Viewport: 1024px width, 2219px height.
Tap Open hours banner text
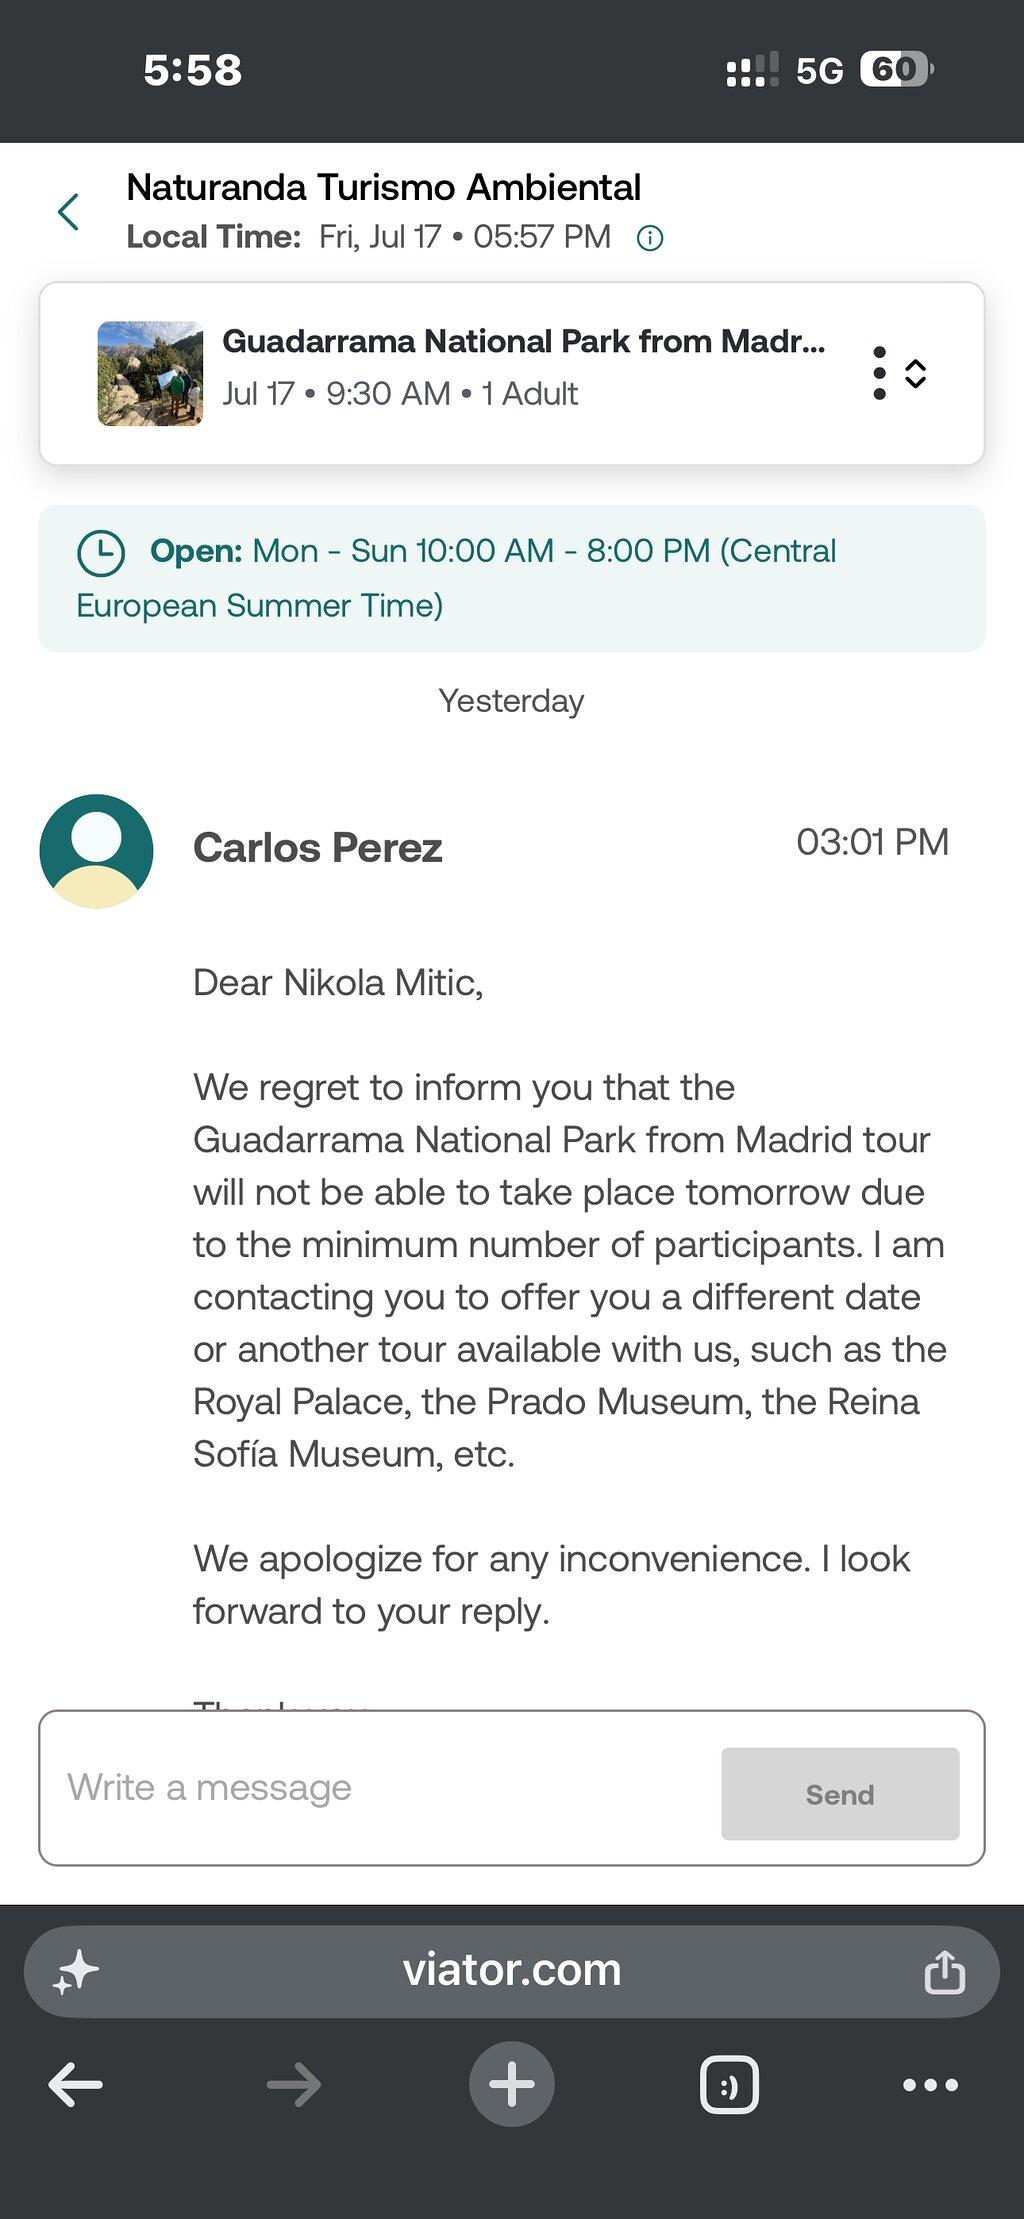click(456, 578)
